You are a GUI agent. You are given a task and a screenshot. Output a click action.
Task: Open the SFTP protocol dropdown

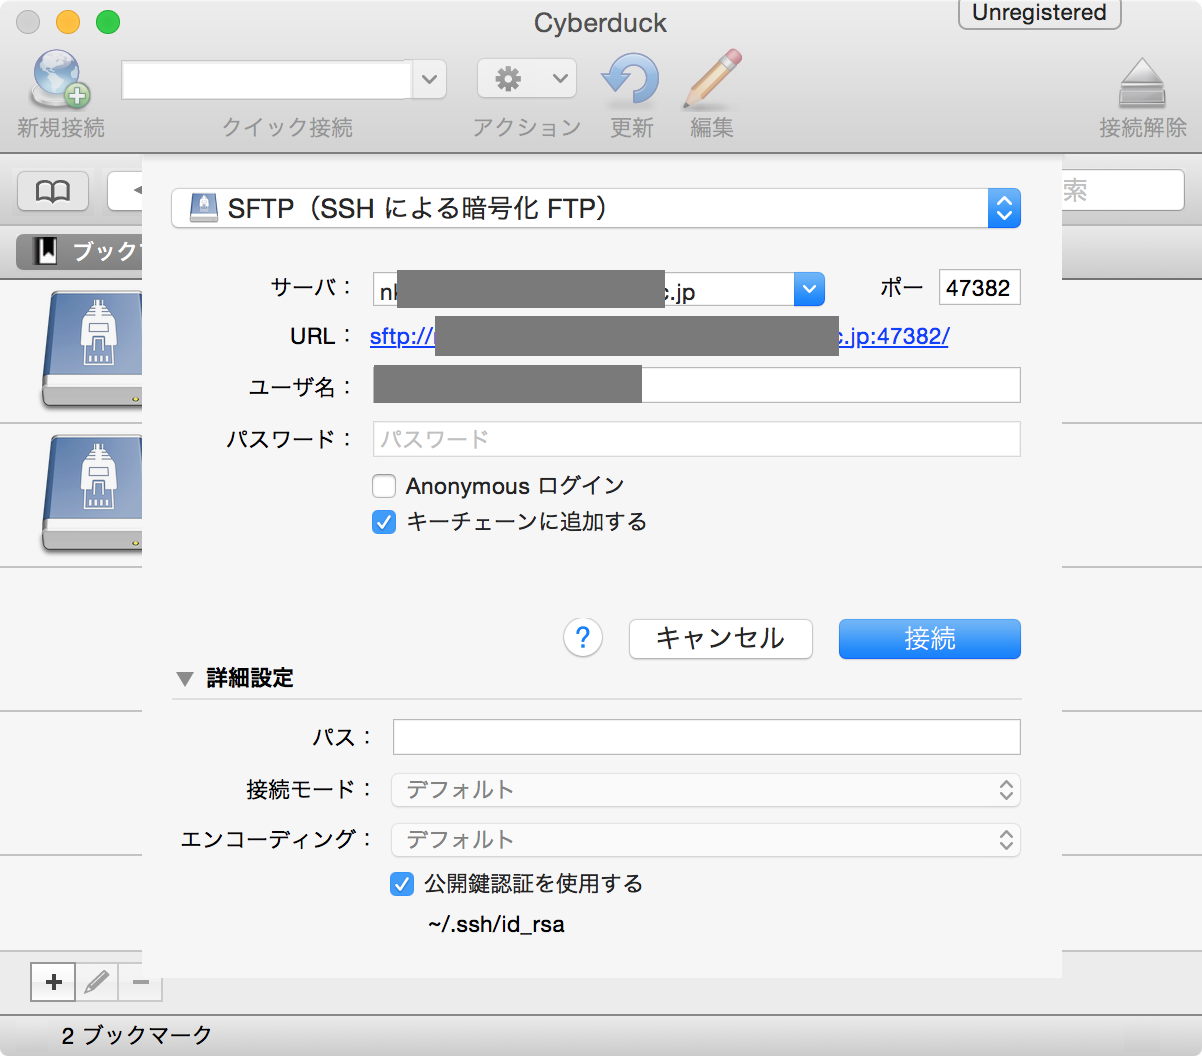pos(596,208)
